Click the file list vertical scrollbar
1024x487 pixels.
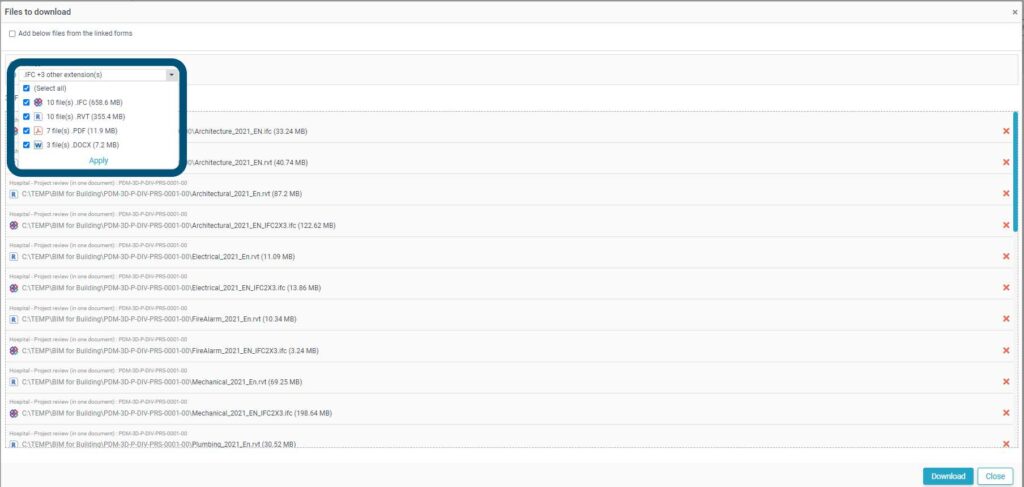pos(1016,172)
